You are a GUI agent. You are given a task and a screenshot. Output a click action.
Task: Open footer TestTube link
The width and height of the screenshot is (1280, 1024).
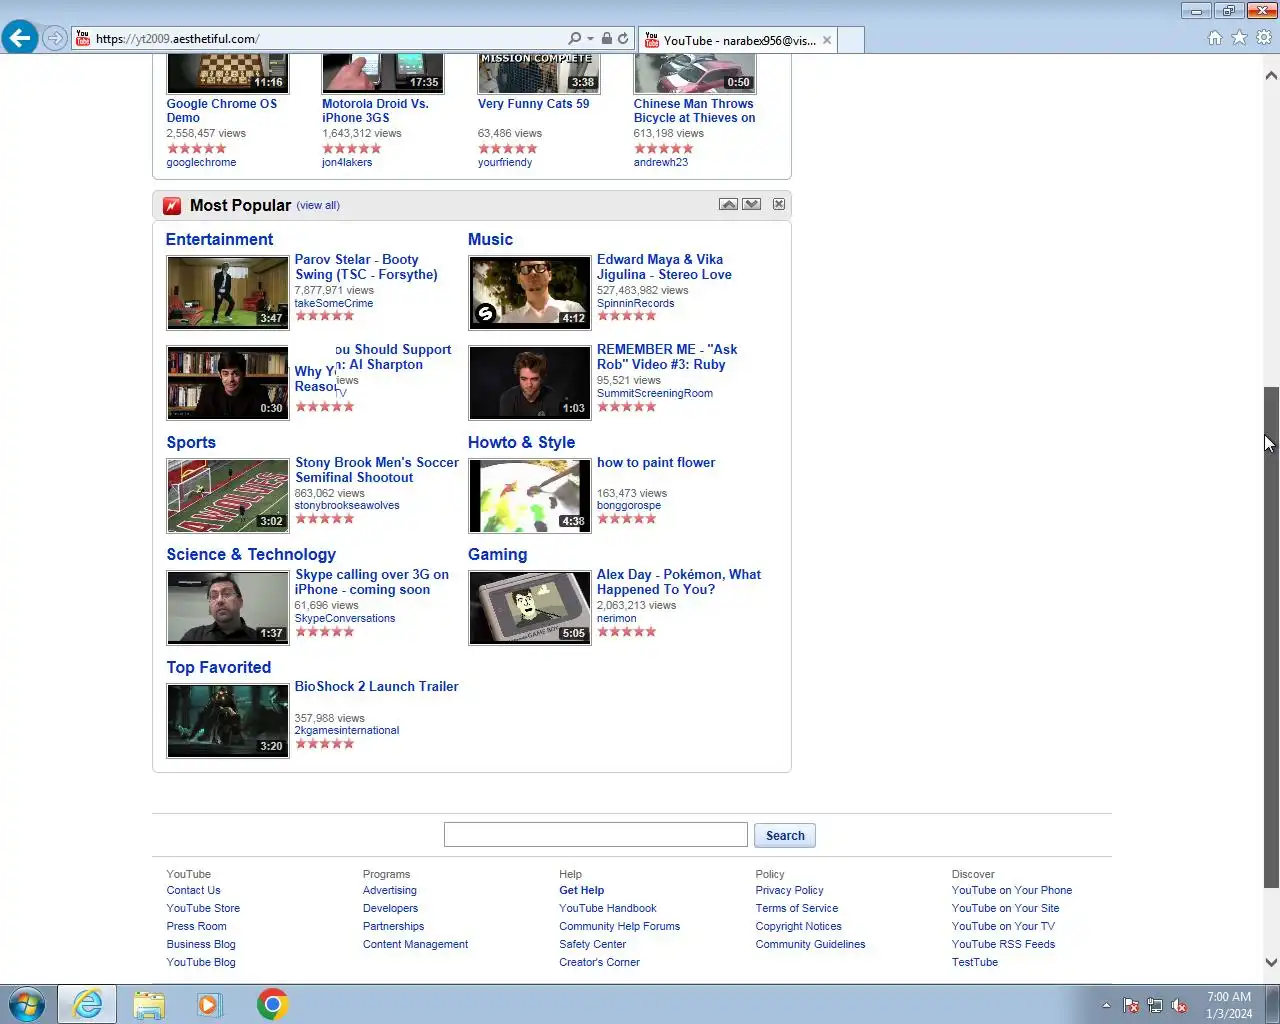tap(974, 962)
